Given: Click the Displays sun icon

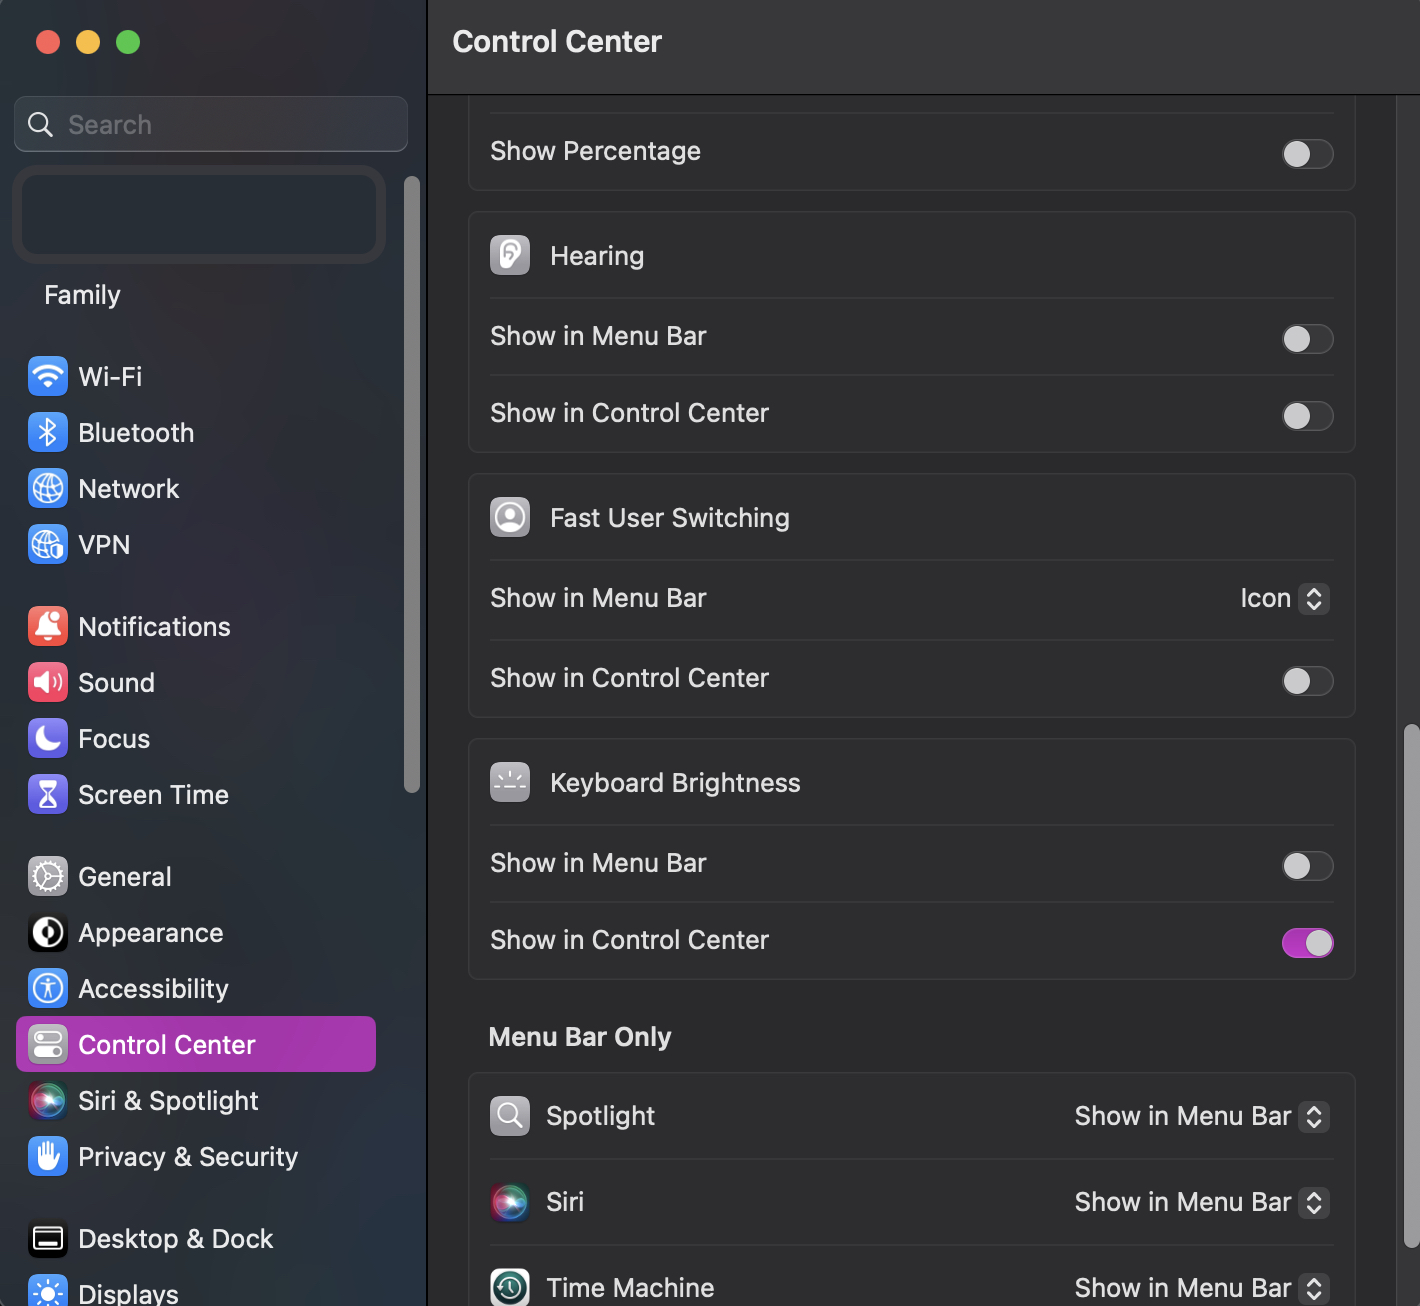Looking at the screenshot, I should click(48, 1291).
